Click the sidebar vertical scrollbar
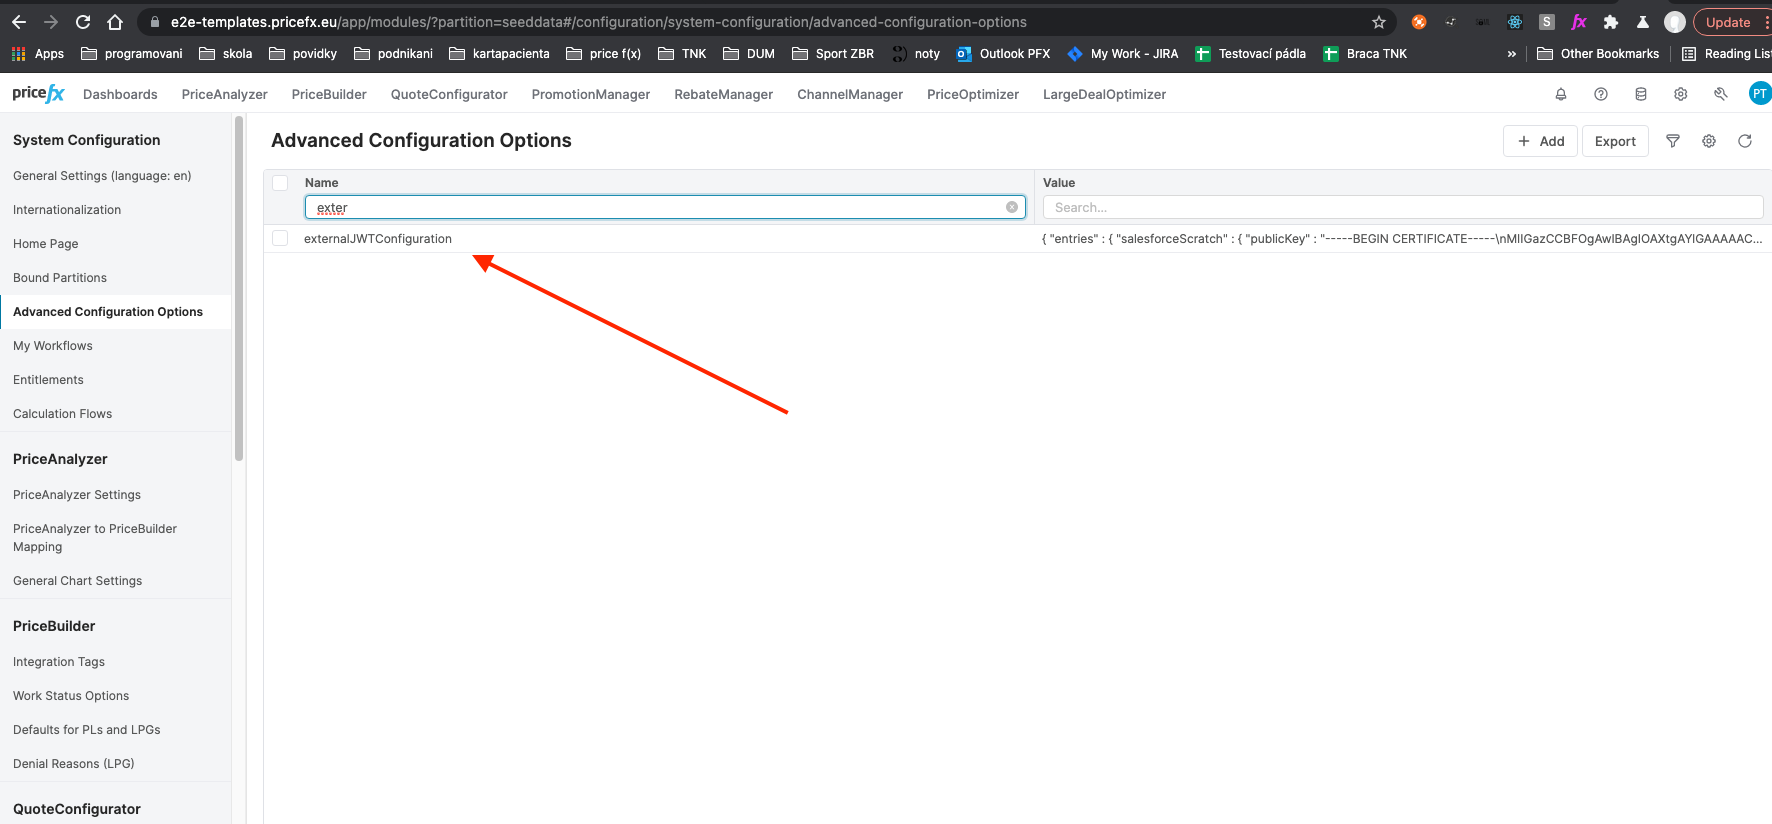This screenshot has width=1772, height=824. 239,290
